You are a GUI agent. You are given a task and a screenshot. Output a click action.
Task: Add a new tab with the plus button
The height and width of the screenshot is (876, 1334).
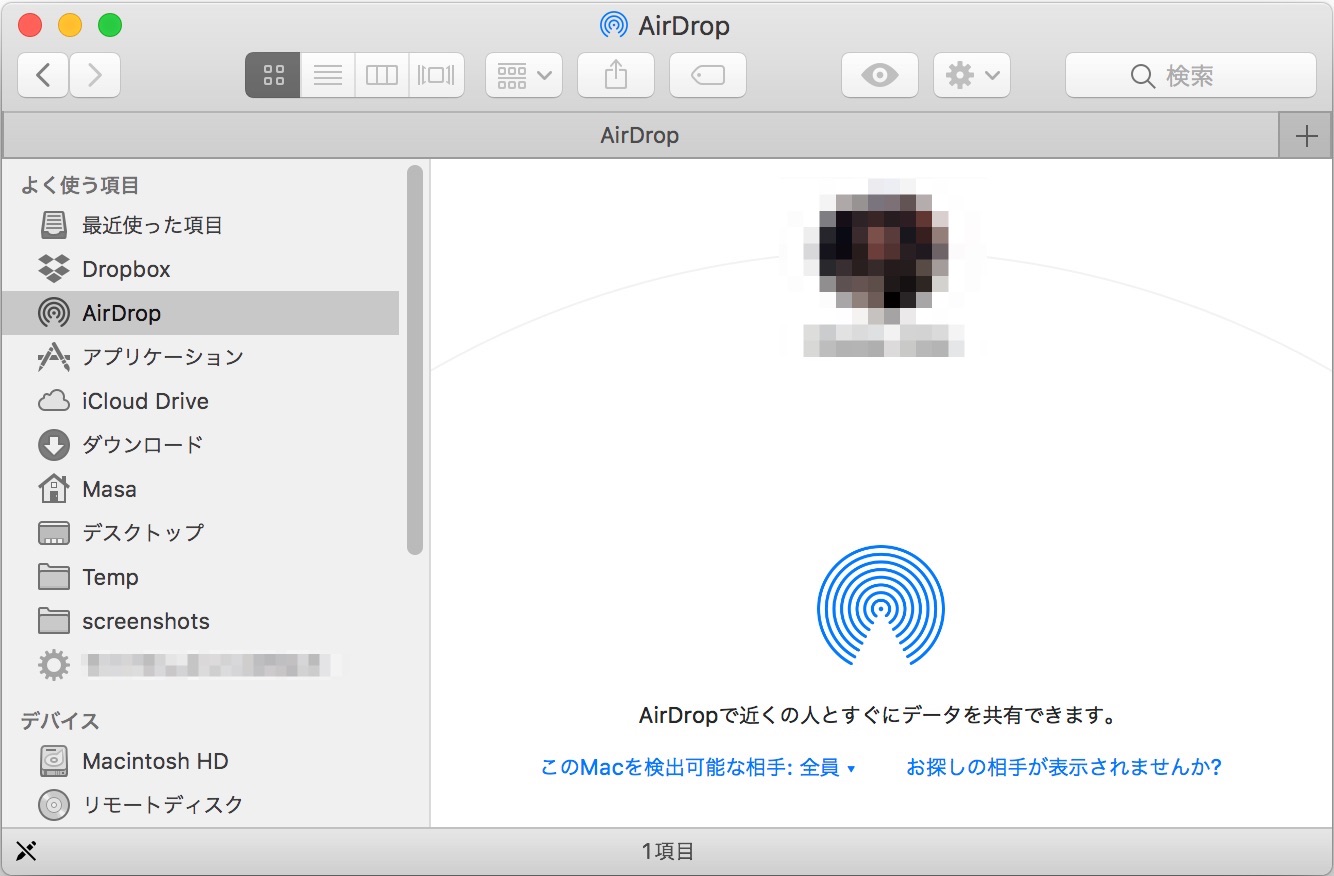click(1306, 136)
